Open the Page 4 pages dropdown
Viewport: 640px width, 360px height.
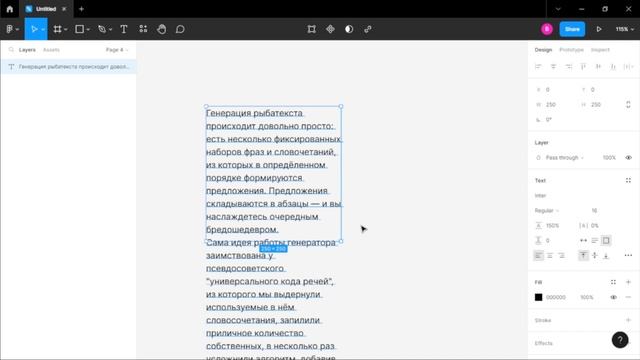(x=117, y=50)
